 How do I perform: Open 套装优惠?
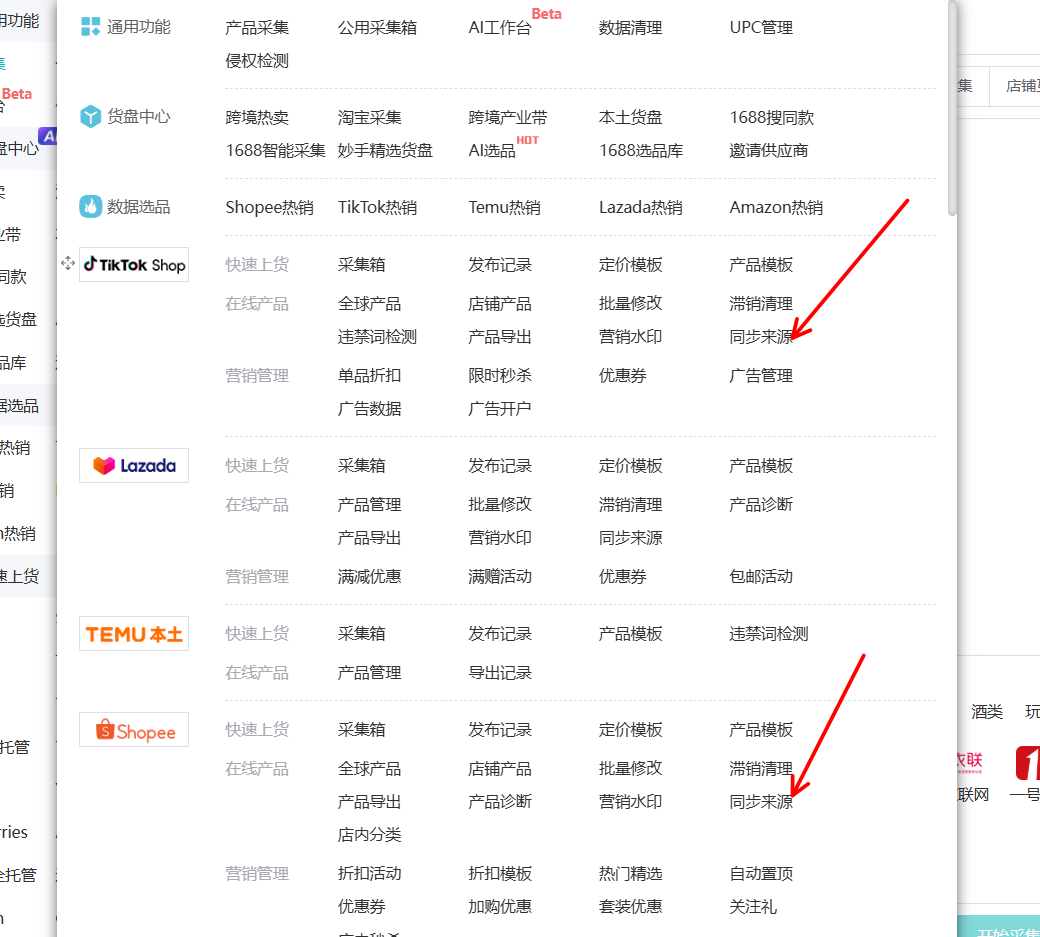coord(631,906)
